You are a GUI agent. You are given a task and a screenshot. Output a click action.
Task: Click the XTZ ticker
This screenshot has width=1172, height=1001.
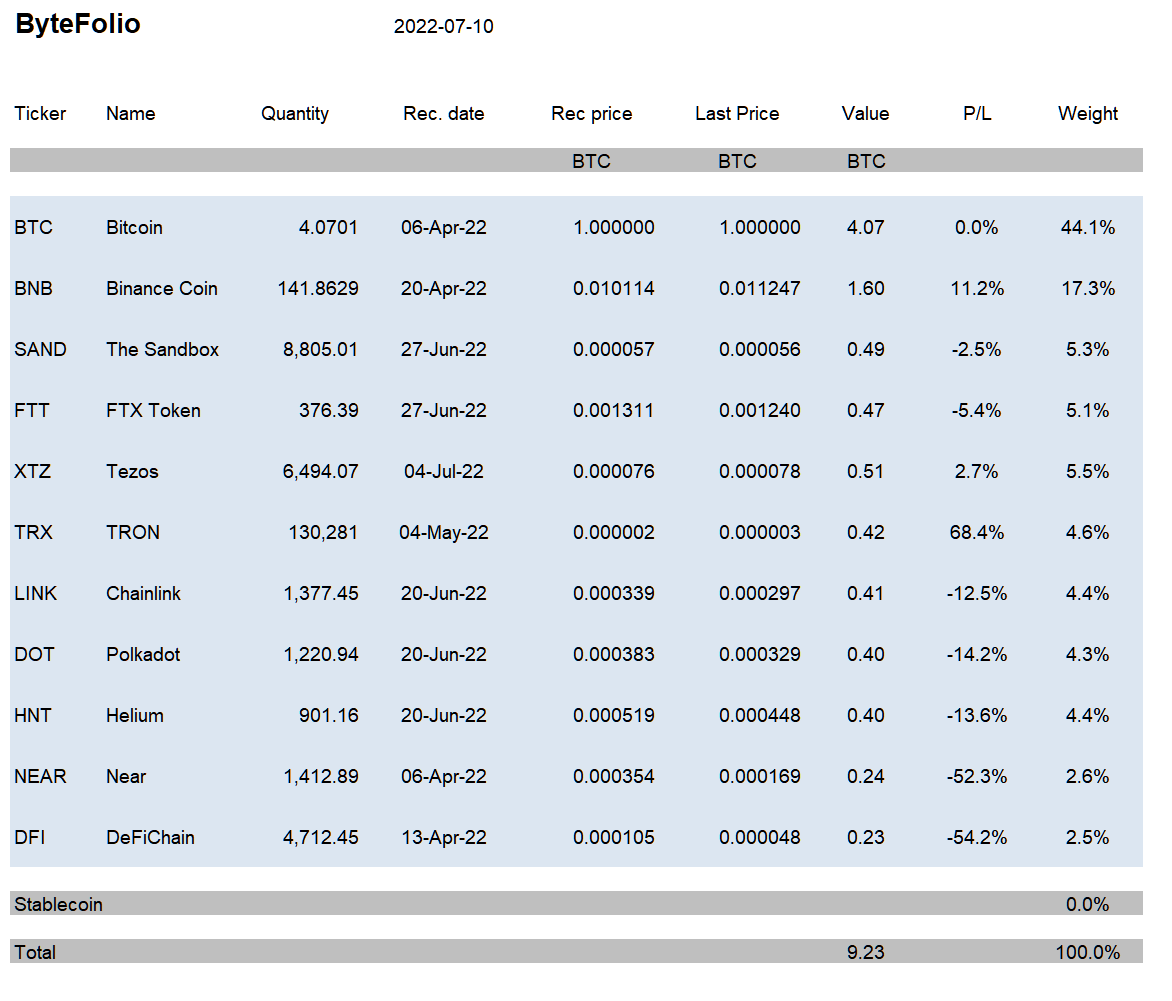tap(32, 472)
